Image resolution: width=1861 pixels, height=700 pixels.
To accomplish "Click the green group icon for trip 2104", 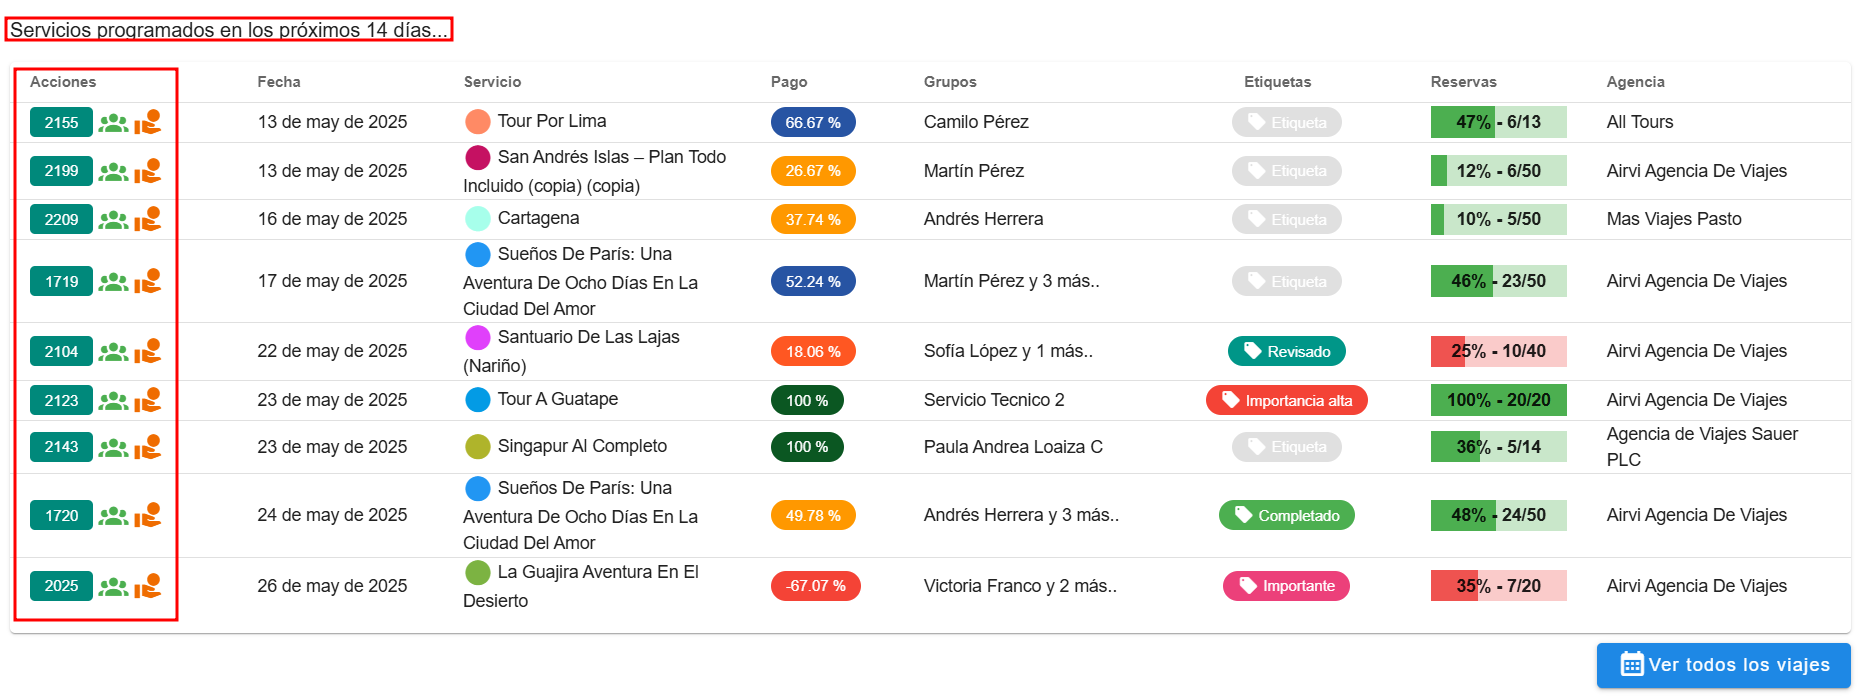I will (x=113, y=352).
